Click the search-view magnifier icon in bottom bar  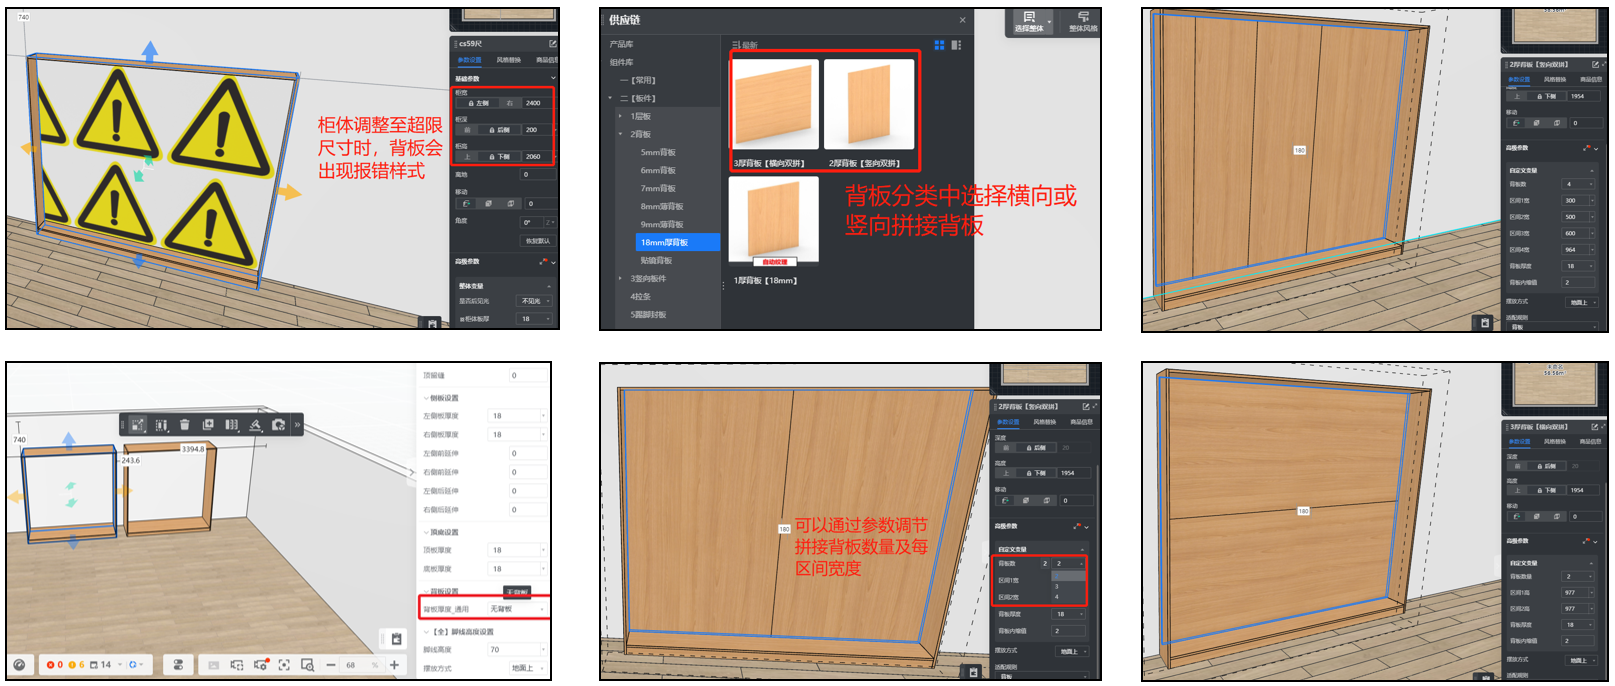pyautogui.click(x=307, y=665)
